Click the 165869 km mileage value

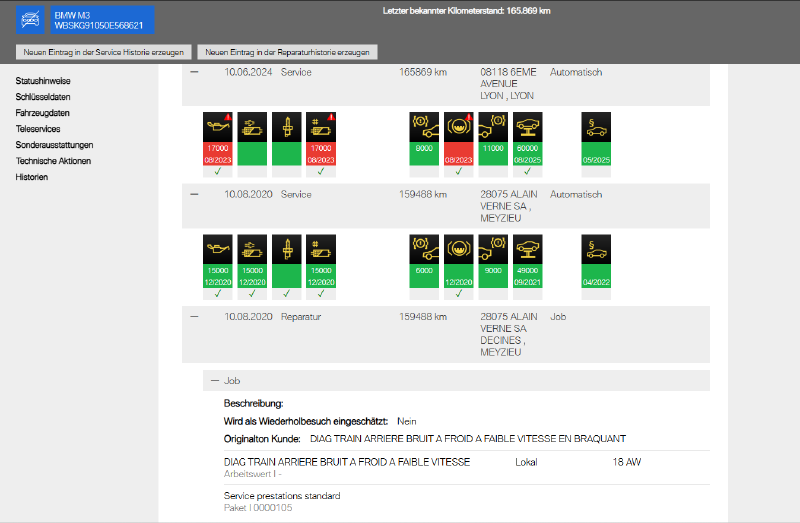coord(423,72)
